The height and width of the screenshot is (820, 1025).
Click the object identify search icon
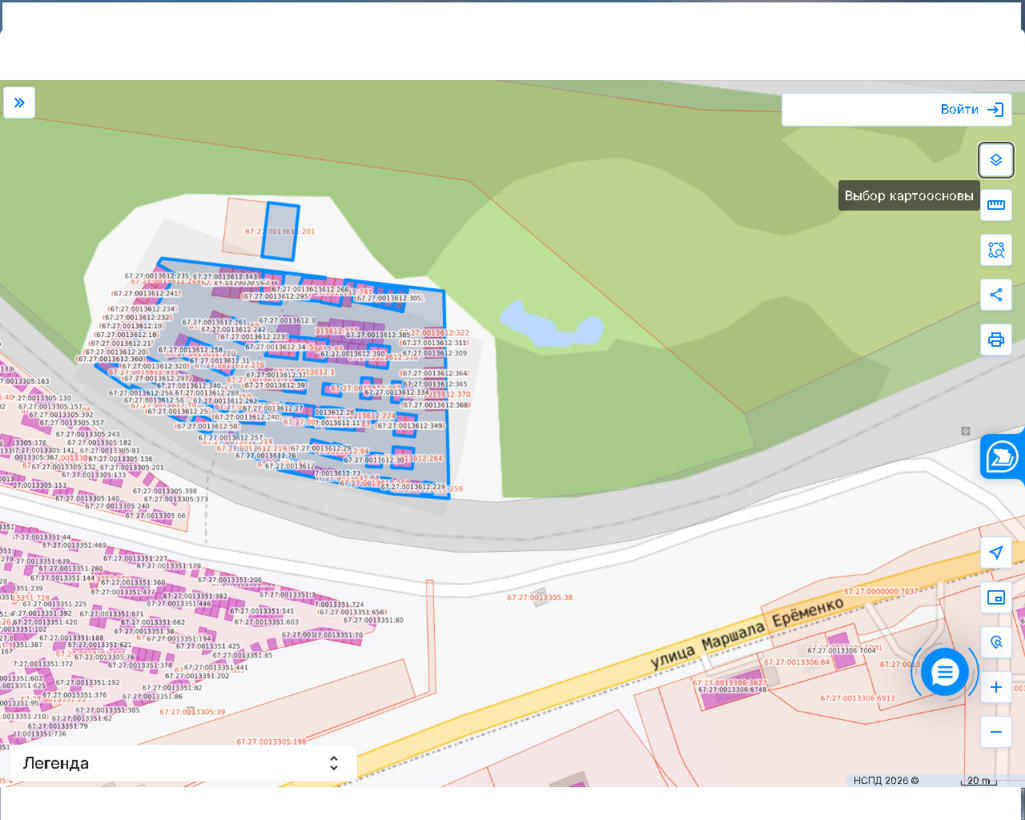(995, 642)
